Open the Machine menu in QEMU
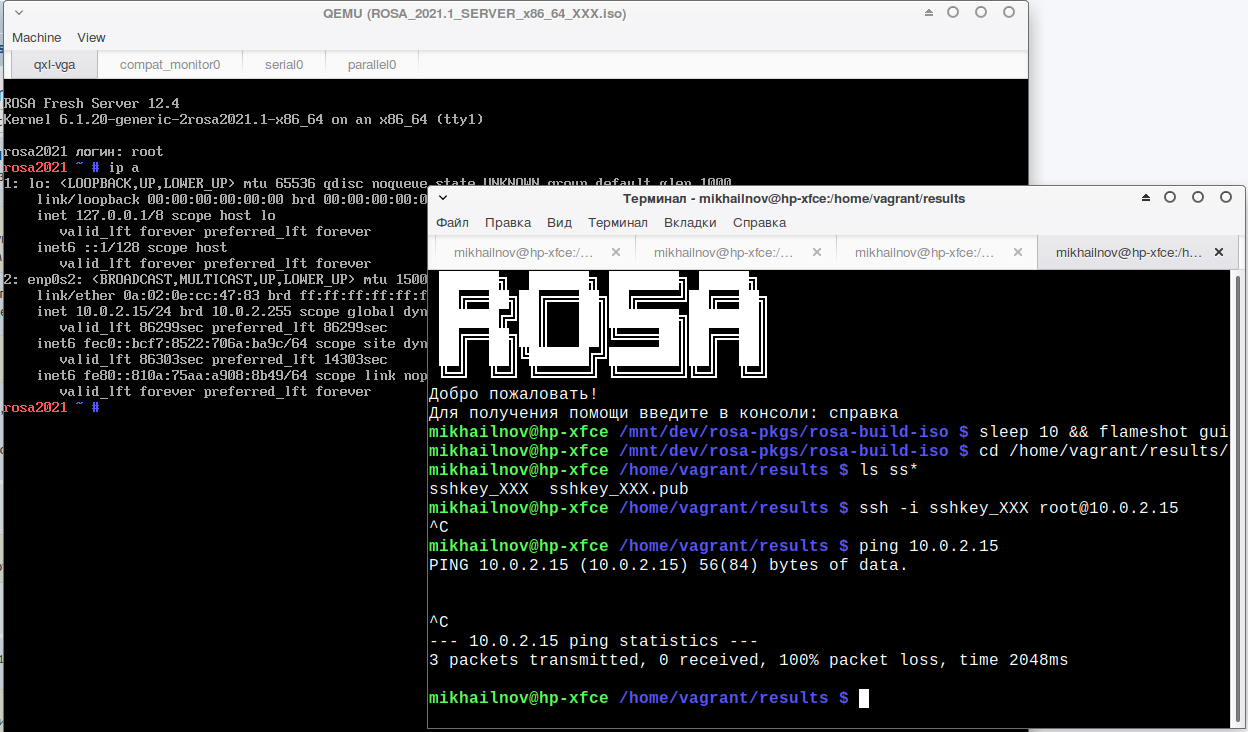This screenshot has height=732, width=1248. [37, 37]
